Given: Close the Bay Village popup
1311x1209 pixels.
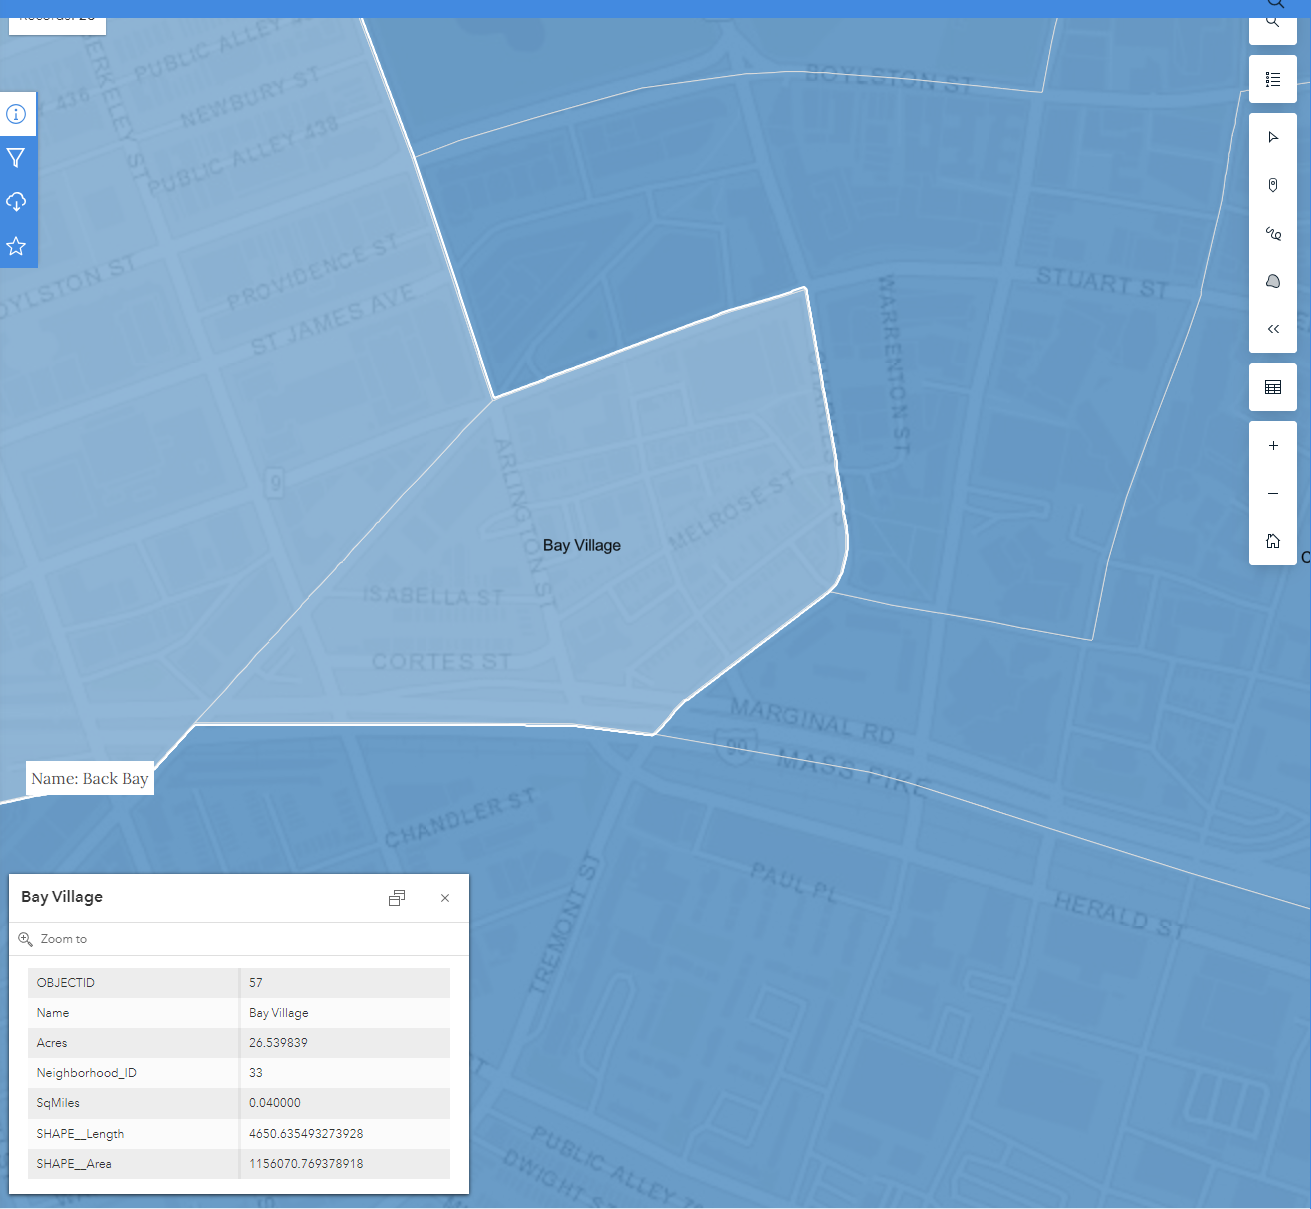Looking at the screenshot, I should pyautogui.click(x=445, y=898).
